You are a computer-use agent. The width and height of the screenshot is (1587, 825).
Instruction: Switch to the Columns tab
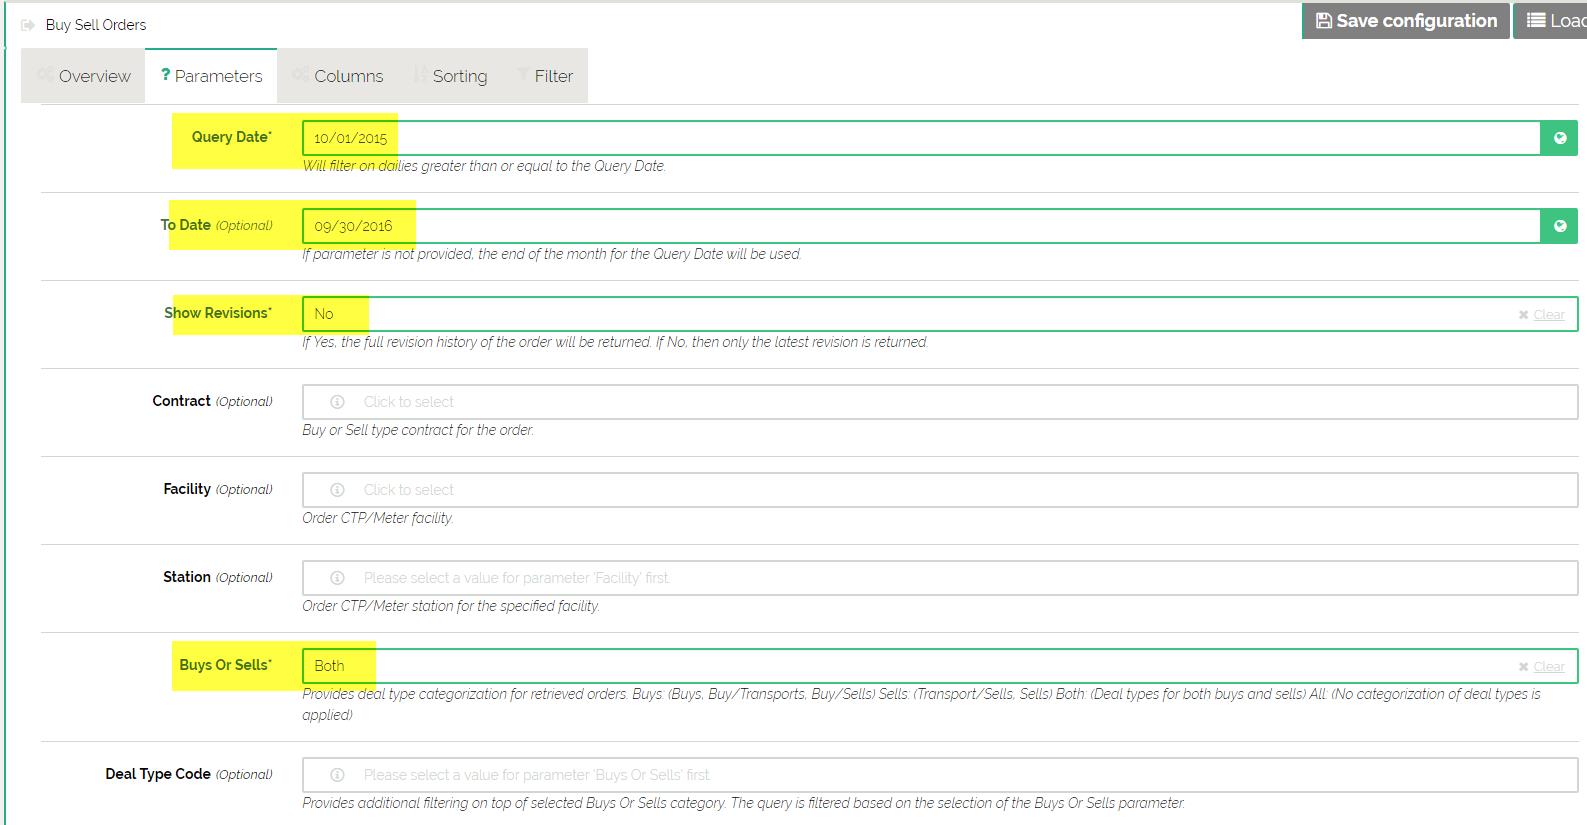338,76
